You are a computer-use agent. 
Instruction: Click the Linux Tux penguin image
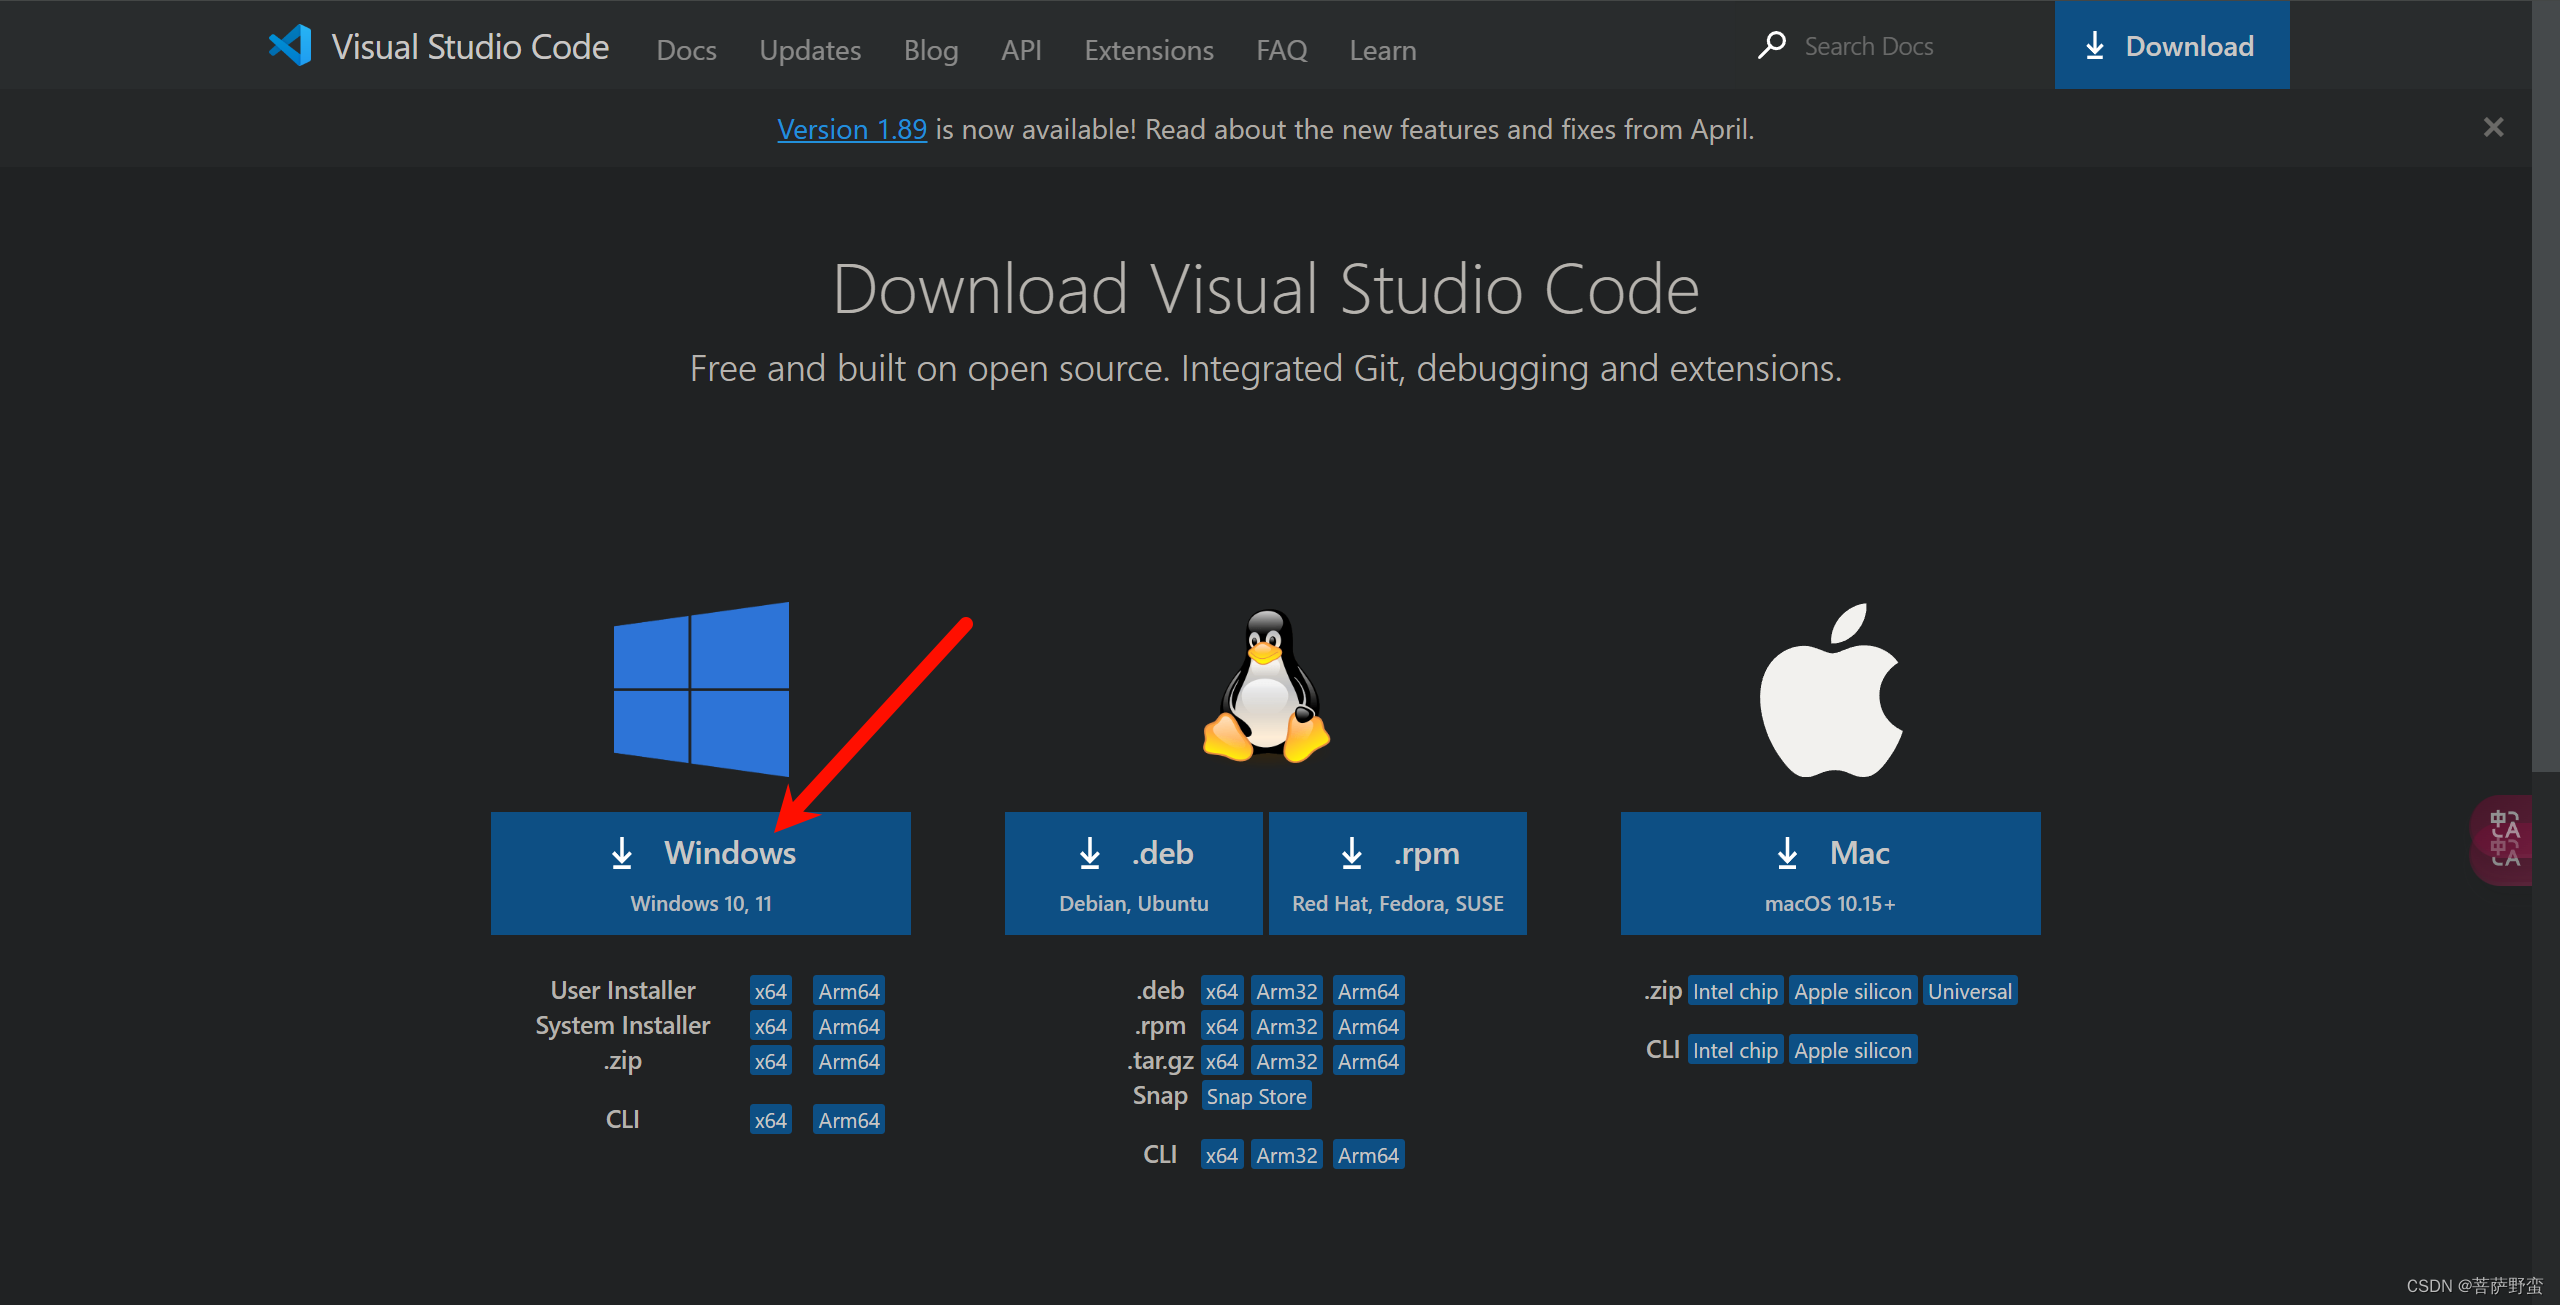[x=1266, y=689]
